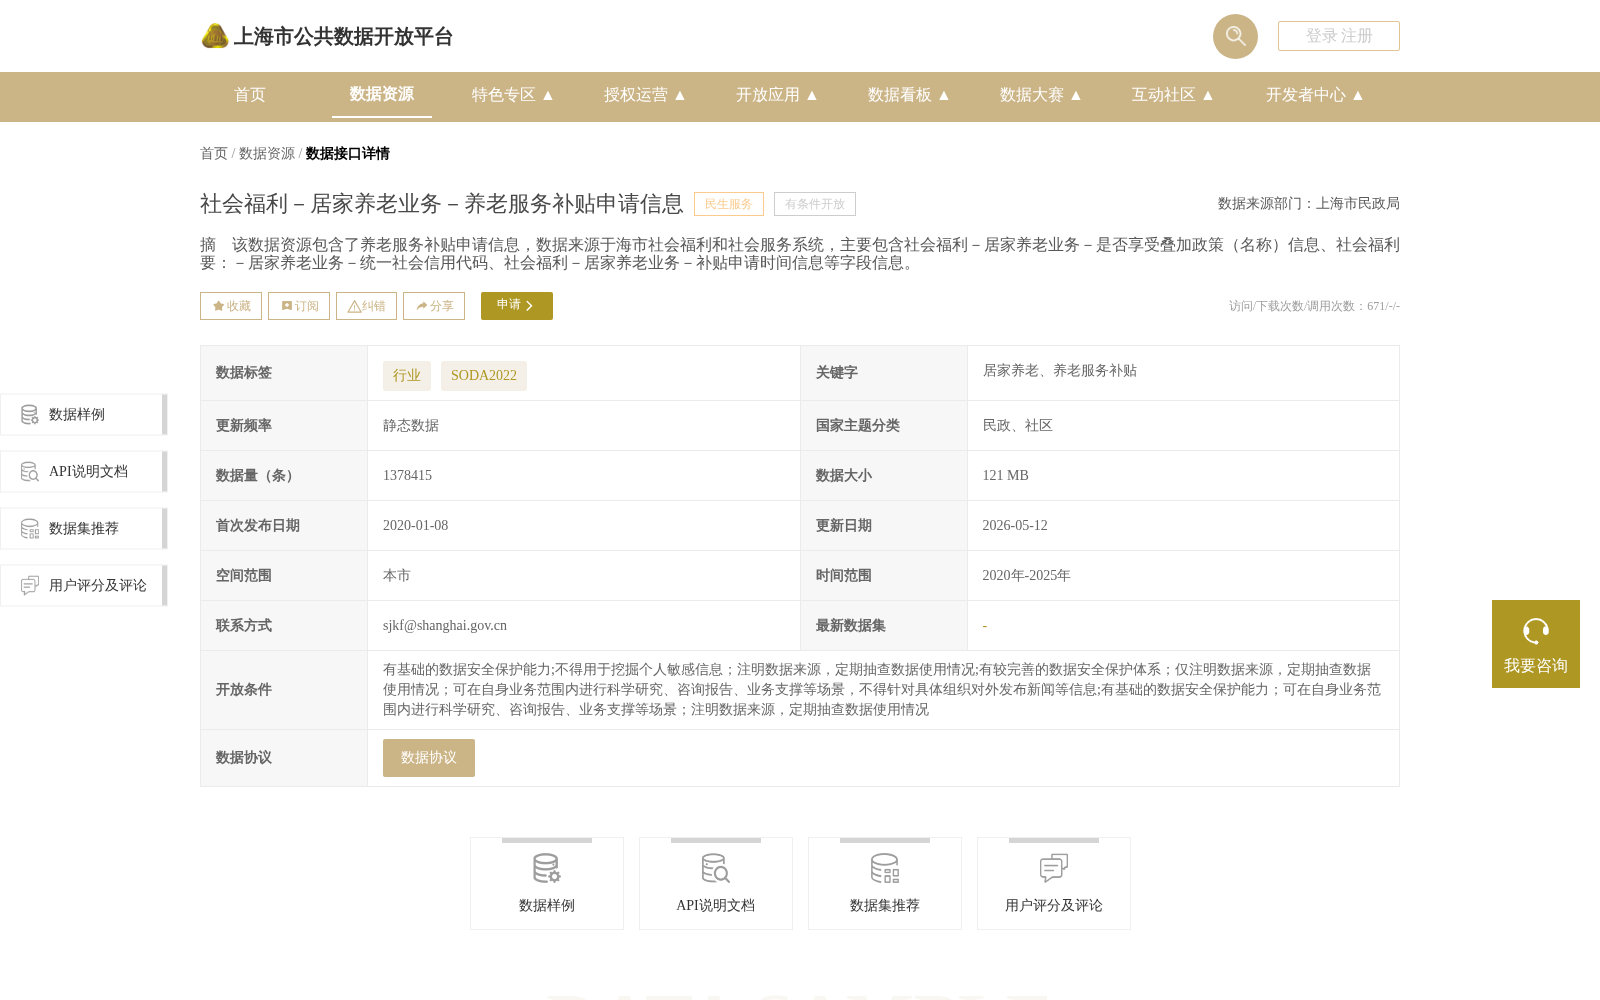Click the SODA2022 data tag

(484, 375)
